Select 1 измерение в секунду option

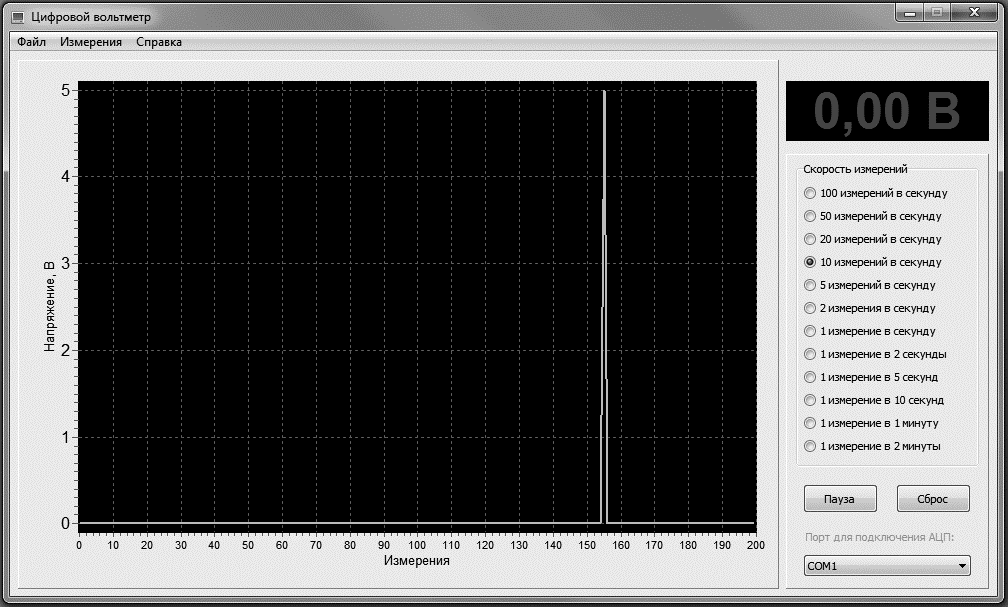click(870, 331)
